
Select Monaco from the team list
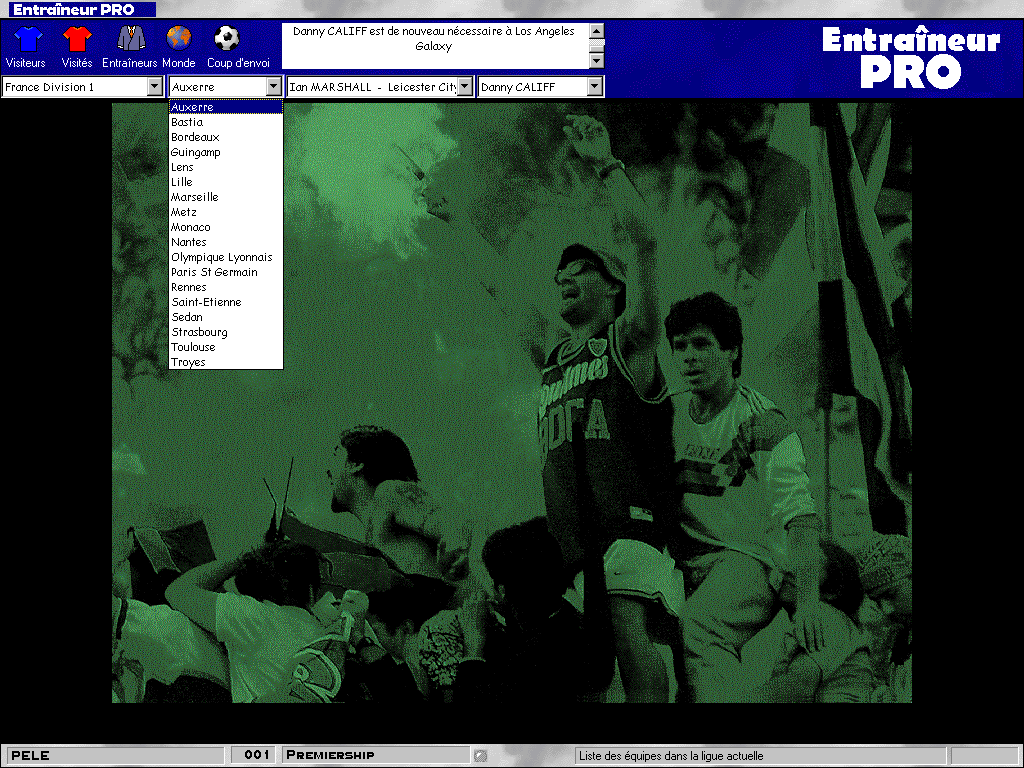click(x=190, y=227)
